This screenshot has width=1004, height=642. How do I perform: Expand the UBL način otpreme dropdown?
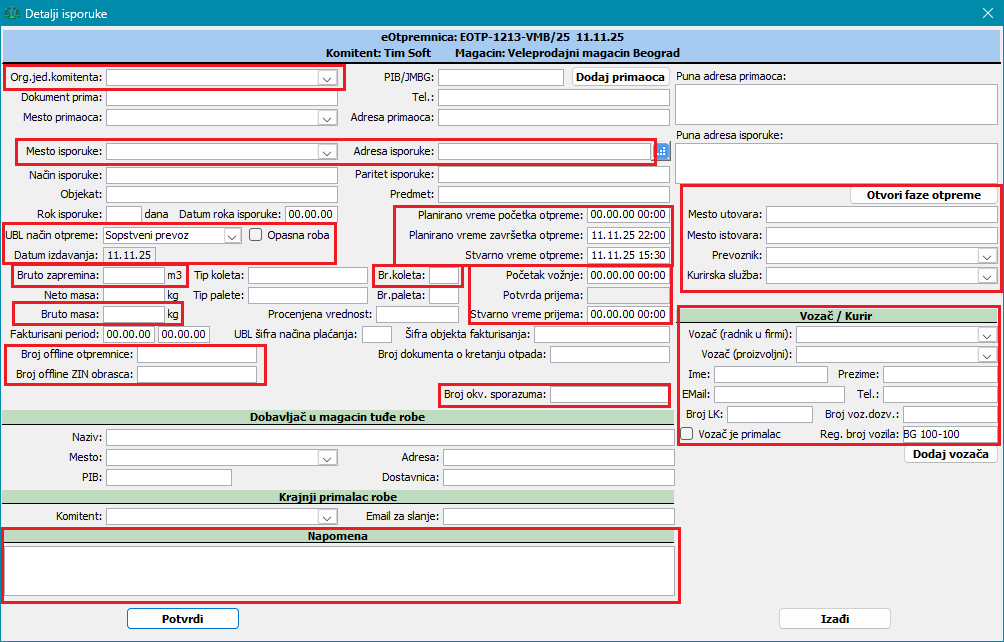[x=231, y=236]
